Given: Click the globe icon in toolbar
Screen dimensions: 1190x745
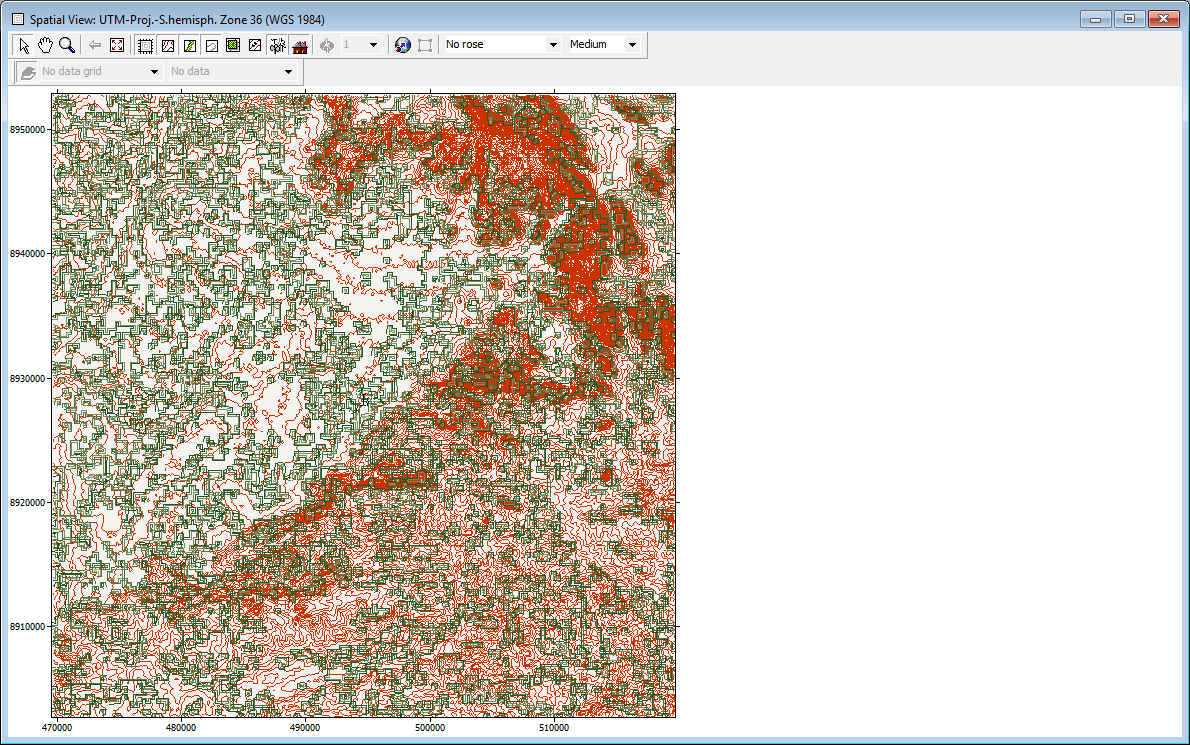Looking at the screenshot, I should coord(403,45).
